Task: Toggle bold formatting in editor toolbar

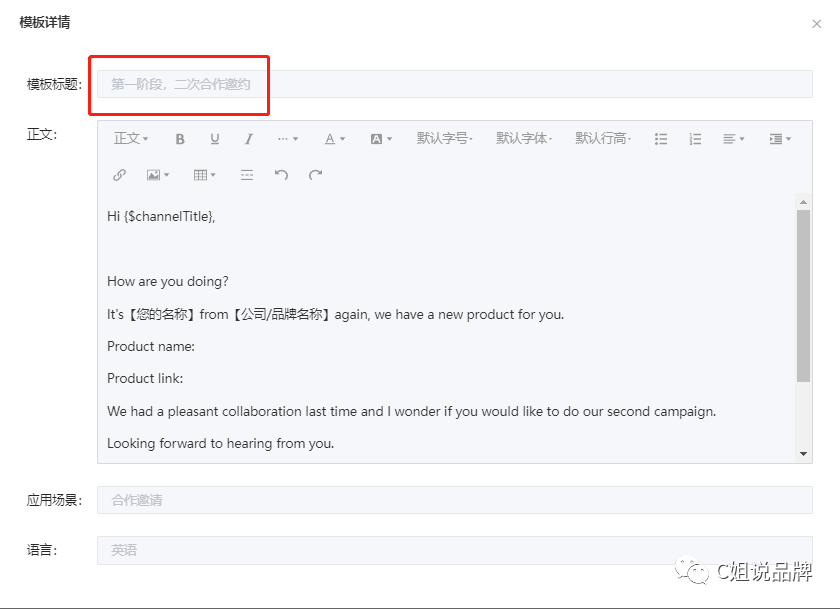Action: coord(180,139)
